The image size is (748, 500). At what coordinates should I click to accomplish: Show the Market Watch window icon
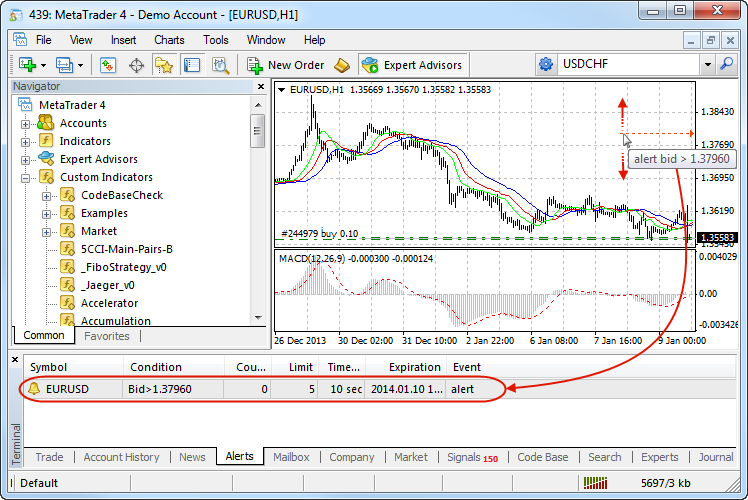[108, 65]
